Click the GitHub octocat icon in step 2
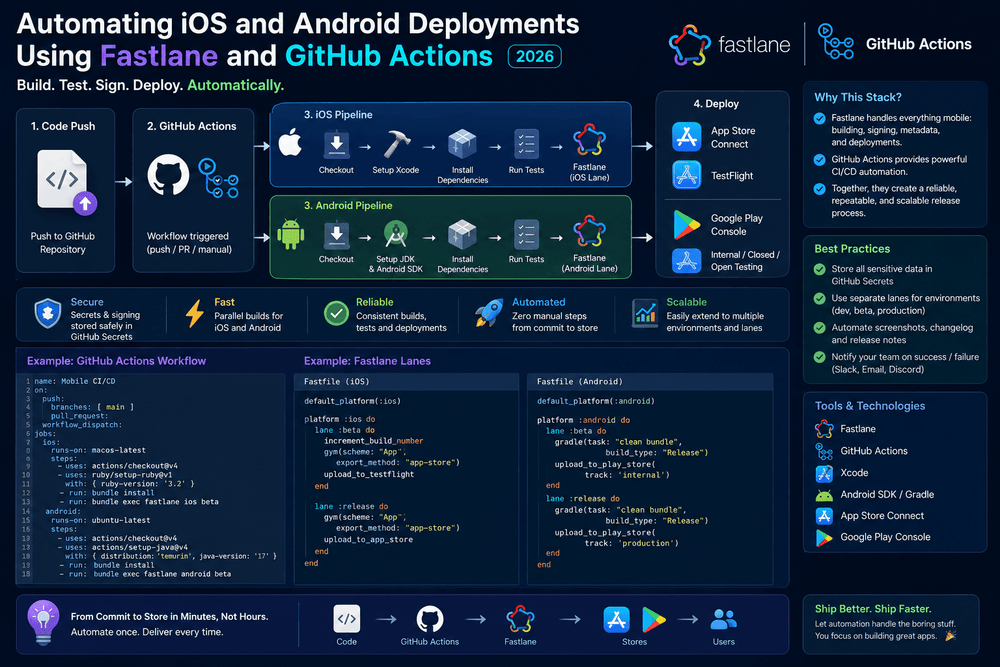 tap(168, 175)
